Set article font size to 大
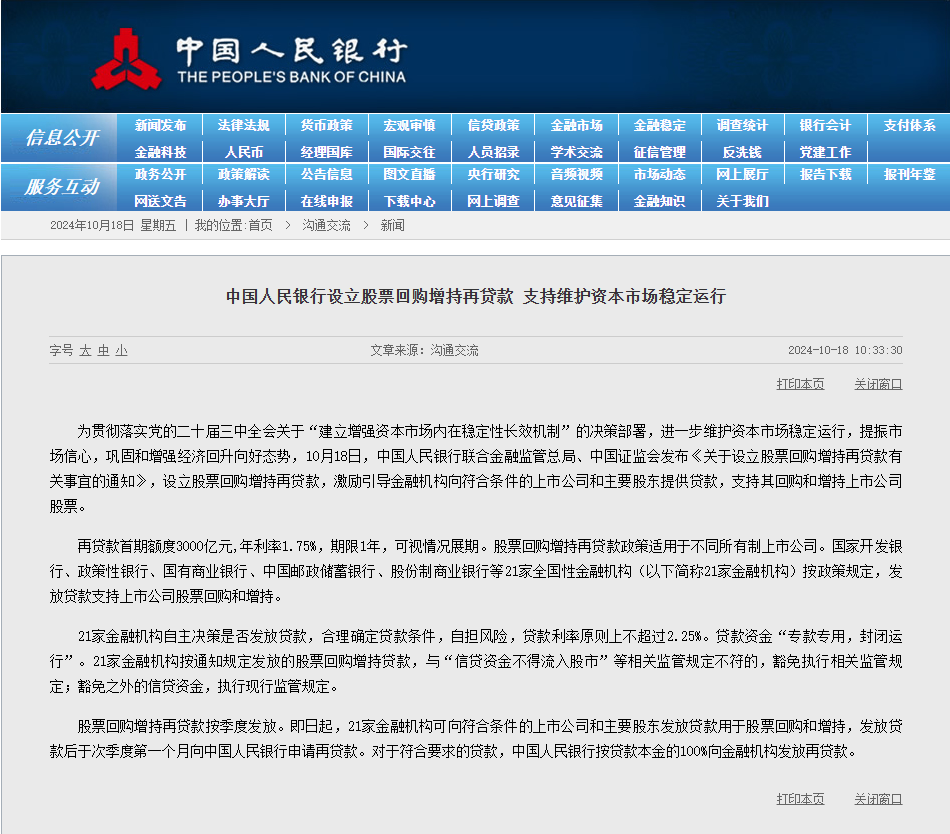Screen dimensions: 950x834 [86, 351]
